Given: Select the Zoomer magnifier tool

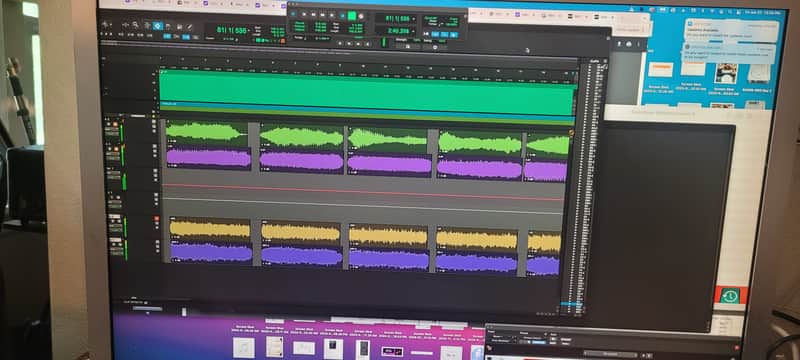Looking at the screenshot, I should [135, 24].
